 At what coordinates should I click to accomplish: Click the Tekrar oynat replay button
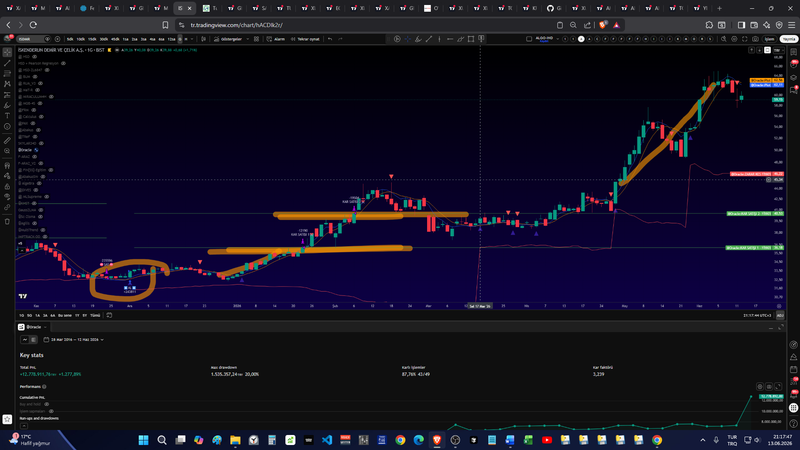point(305,39)
